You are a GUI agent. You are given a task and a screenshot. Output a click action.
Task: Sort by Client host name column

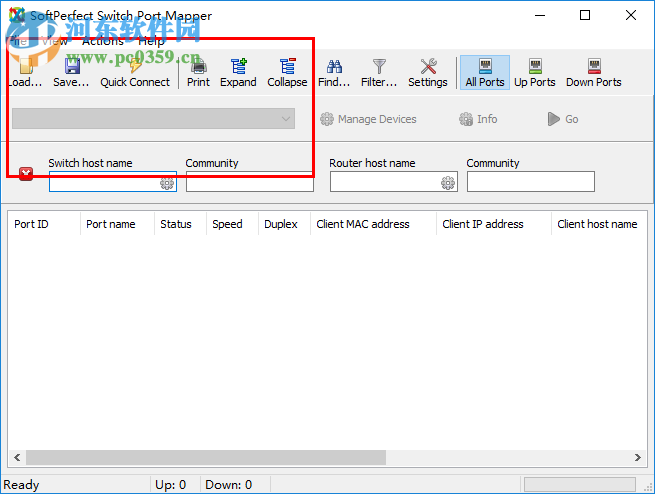coord(599,224)
